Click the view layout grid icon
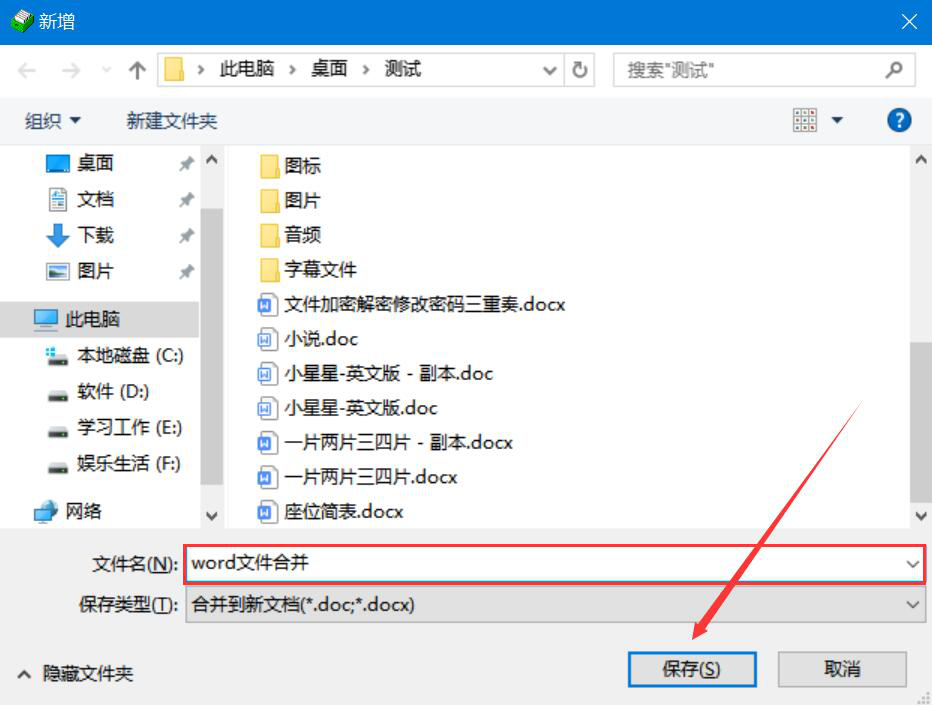The image size is (932, 705). tap(805, 120)
